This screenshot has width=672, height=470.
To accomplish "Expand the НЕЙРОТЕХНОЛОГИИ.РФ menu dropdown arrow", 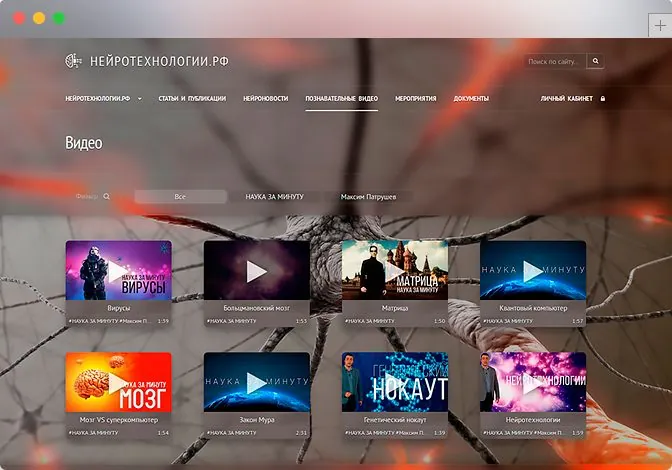I will (139, 99).
